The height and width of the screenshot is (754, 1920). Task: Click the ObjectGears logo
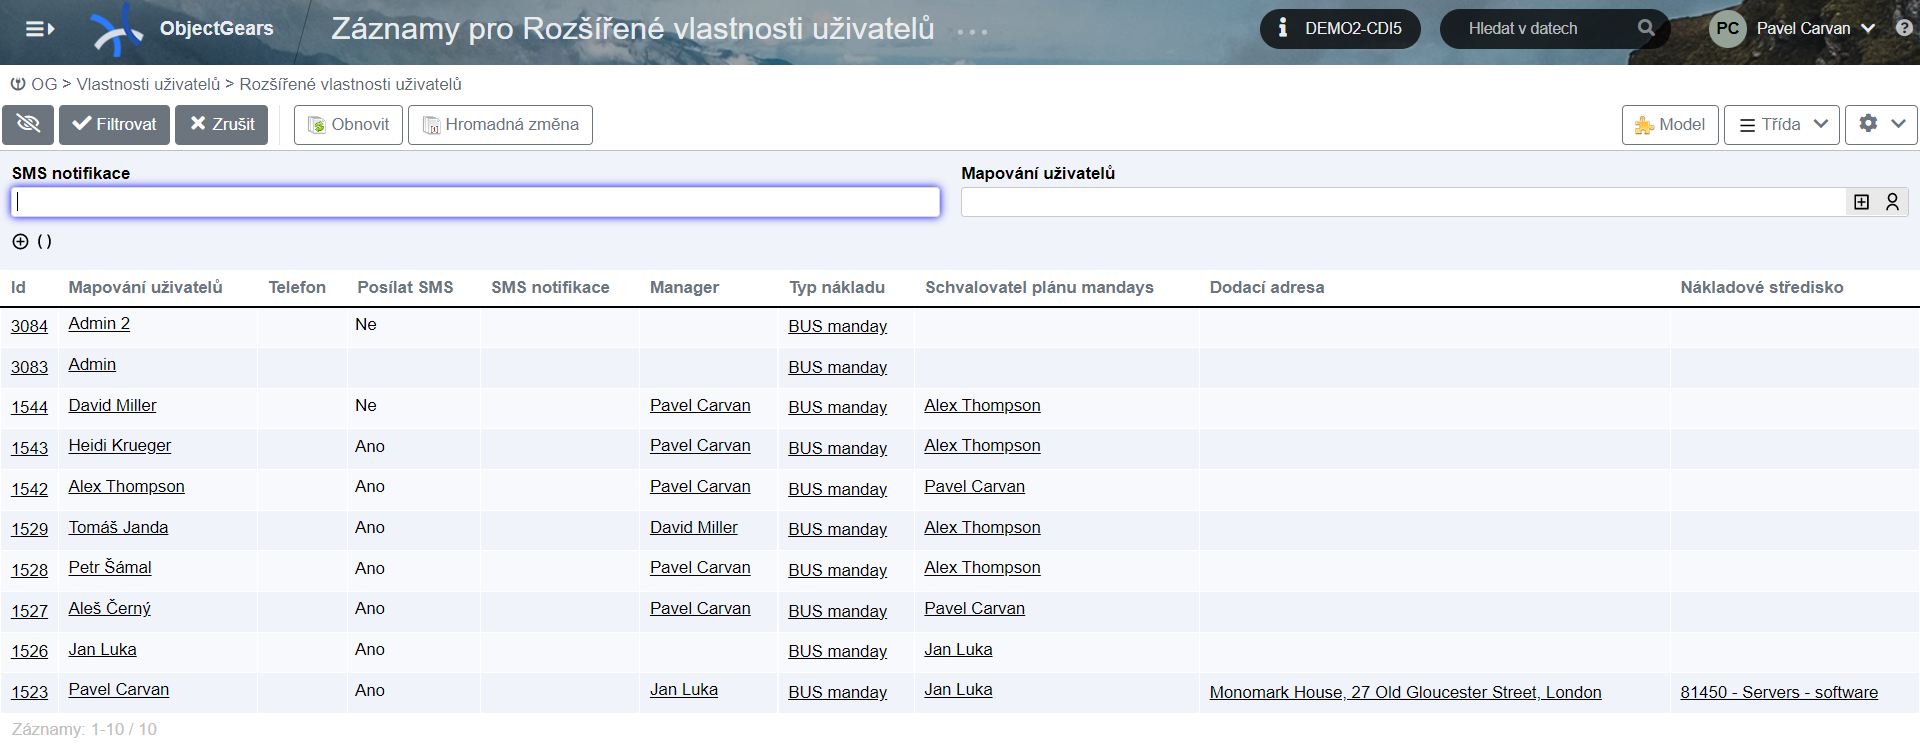pyautogui.click(x=181, y=29)
